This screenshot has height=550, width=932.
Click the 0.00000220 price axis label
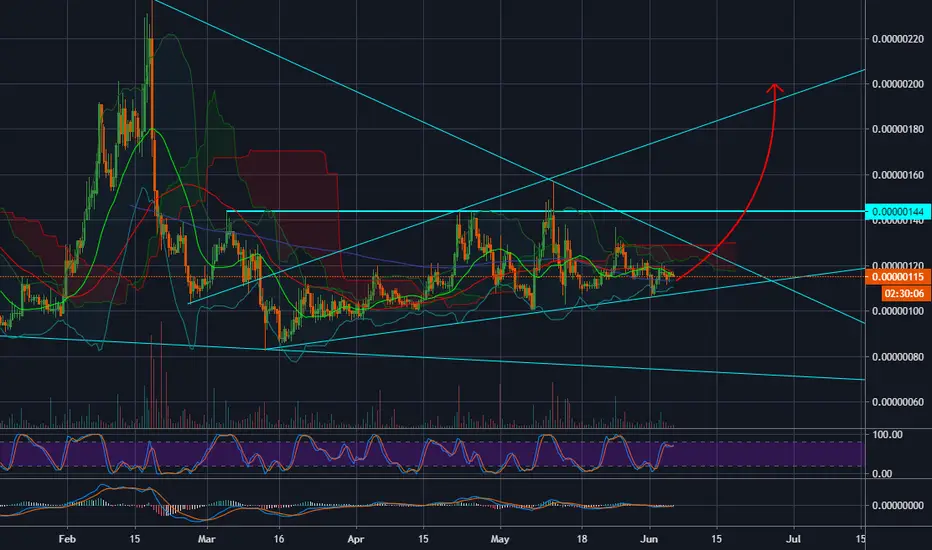(898, 39)
